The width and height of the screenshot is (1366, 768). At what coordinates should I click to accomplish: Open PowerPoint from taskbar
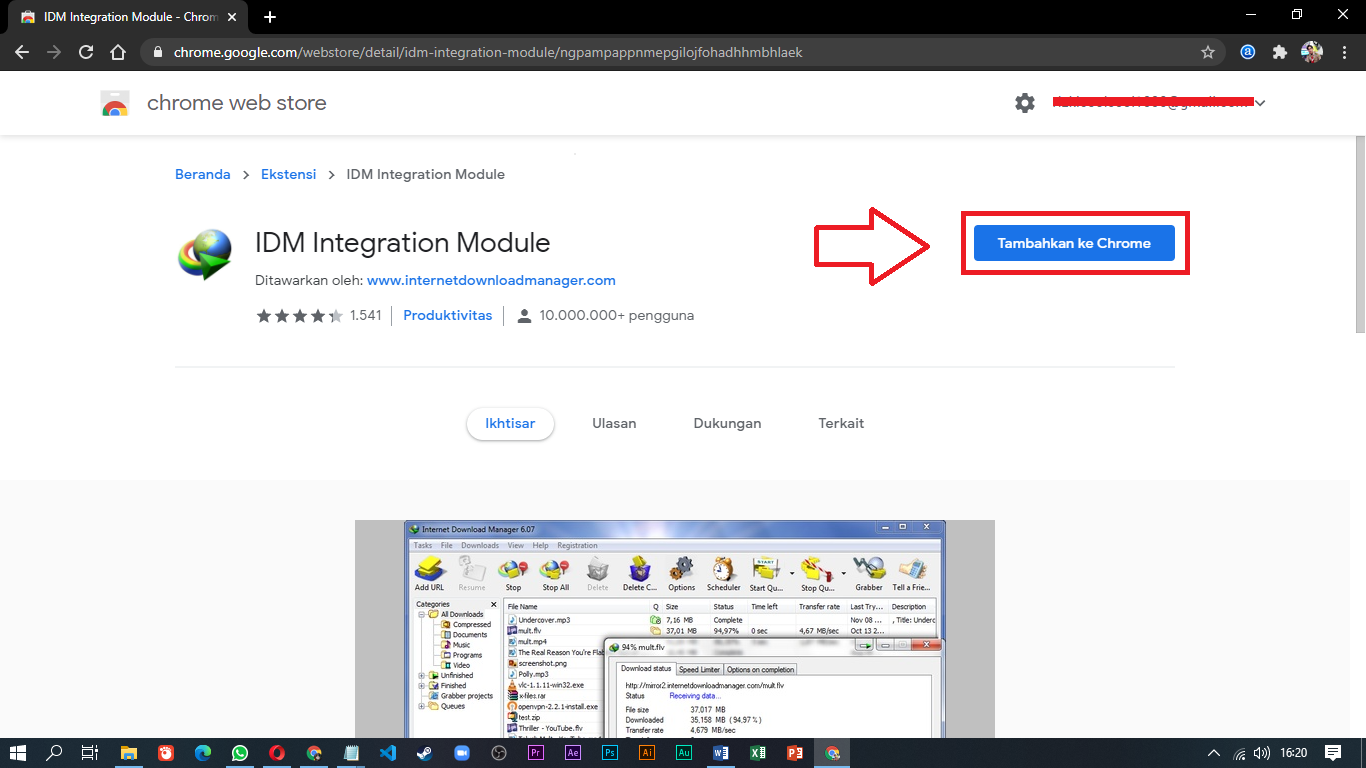pos(795,753)
